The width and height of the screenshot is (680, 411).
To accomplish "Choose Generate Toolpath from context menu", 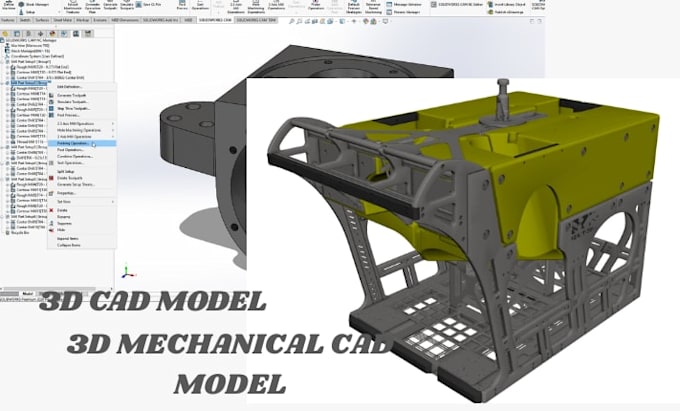I will point(82,95).
